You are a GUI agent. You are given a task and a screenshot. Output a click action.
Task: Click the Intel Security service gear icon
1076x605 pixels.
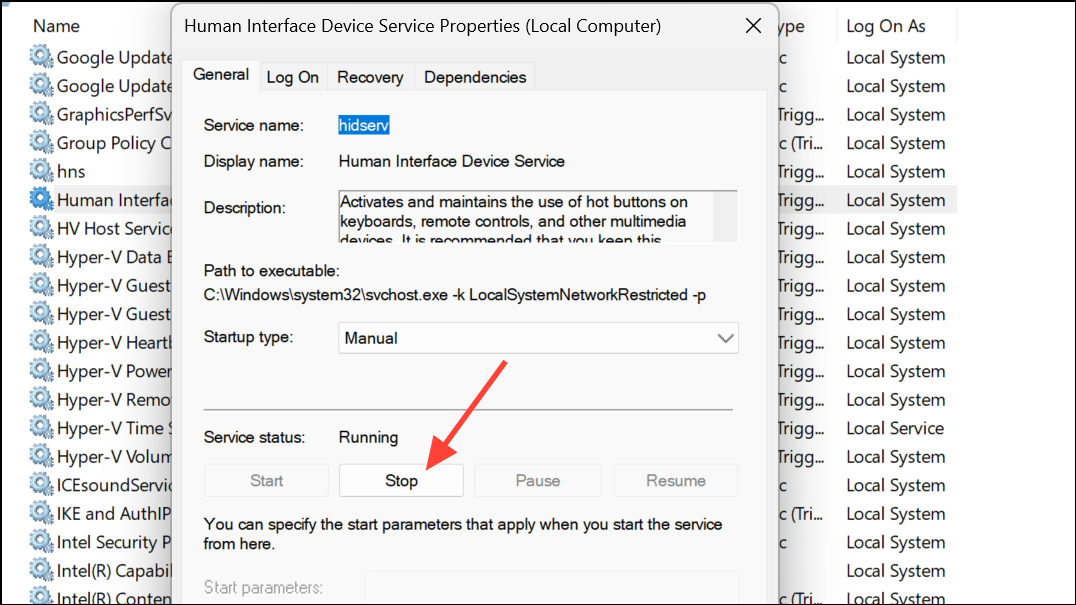pyautogui.click(x=41, y=542)
